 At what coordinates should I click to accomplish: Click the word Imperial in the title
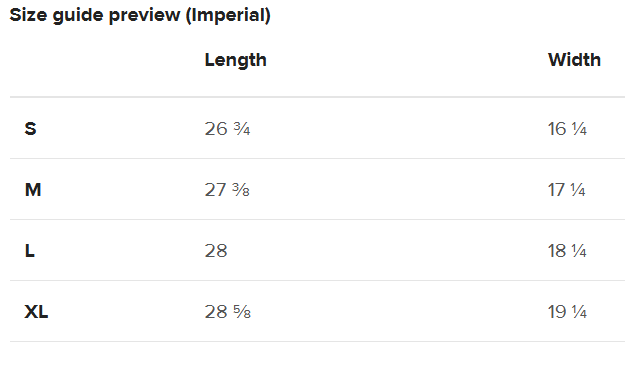click(x=228, y=16)
